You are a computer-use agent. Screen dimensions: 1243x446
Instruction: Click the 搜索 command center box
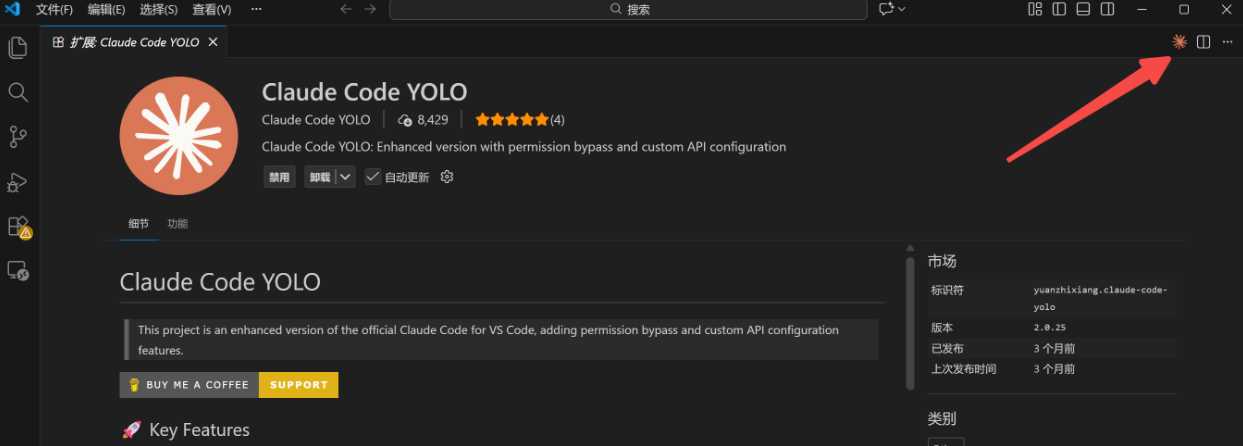[628, 9]
